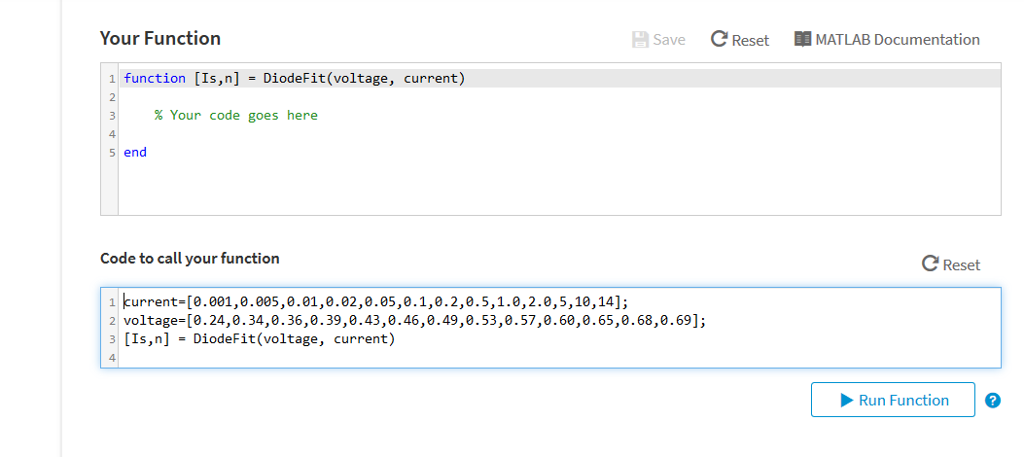Click the 'end' keyword line in the editor
Screen dimensions: 1024x457
coord(135,153)
